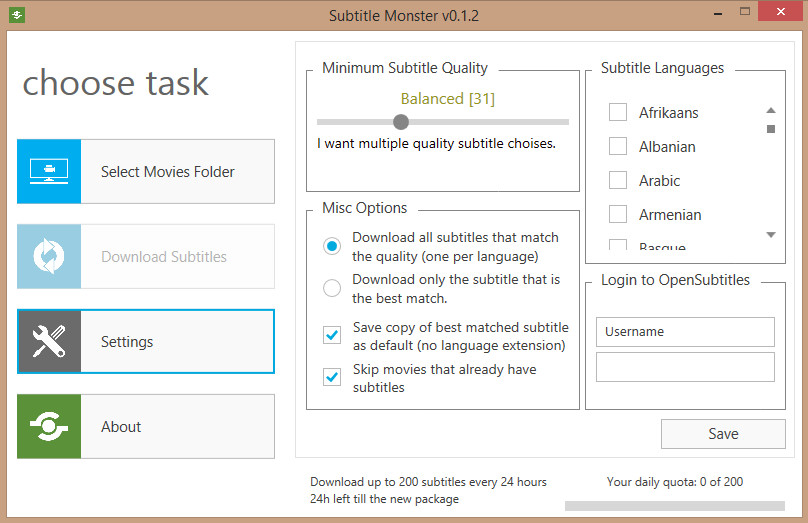Uncheck 'Save copy of best matched subtitle'
Viewport: 808px width, 523px height.
[x=332, y=335]
